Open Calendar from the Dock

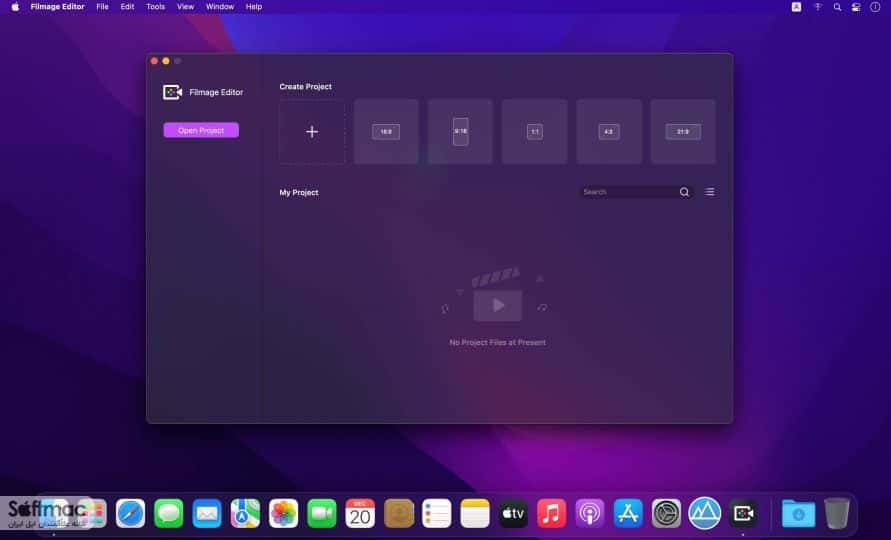(360, 513)
